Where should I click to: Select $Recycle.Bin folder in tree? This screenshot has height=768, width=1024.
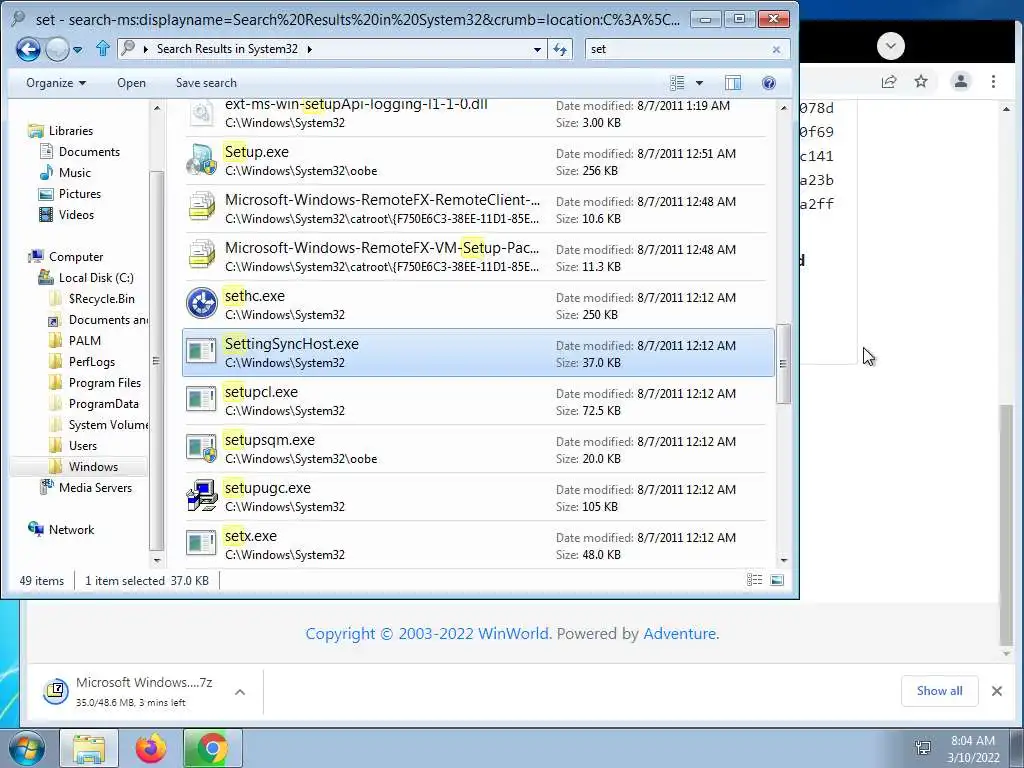tap(101, 298)
